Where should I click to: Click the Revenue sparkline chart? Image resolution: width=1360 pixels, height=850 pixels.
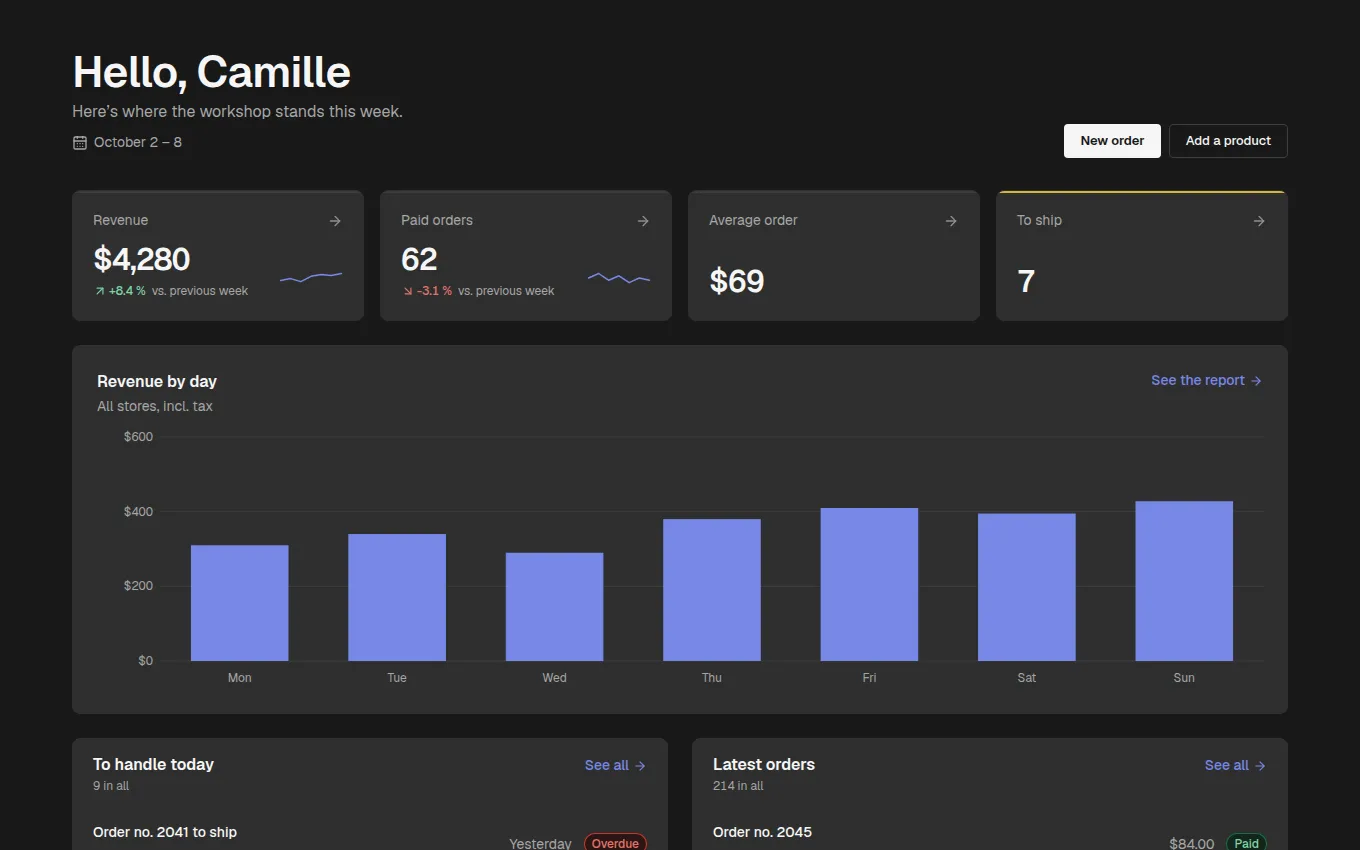point(311,277)
